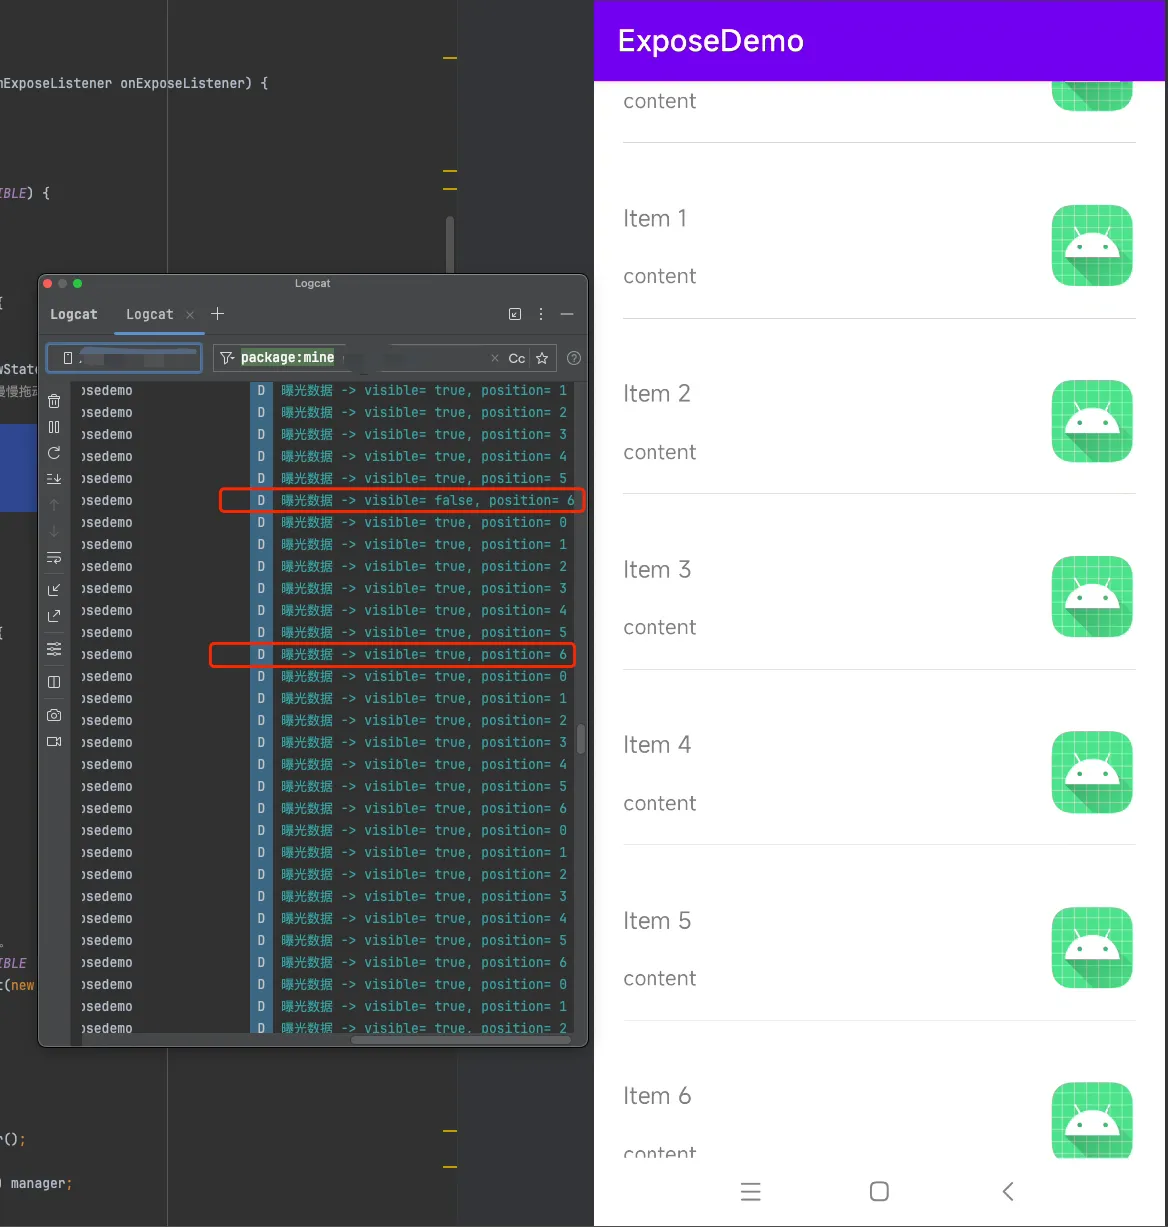The width and height of the screenshot is (1168, 1227).
Task: Click the onExposeListener code line in editor
Action: [x=134, y=83]
